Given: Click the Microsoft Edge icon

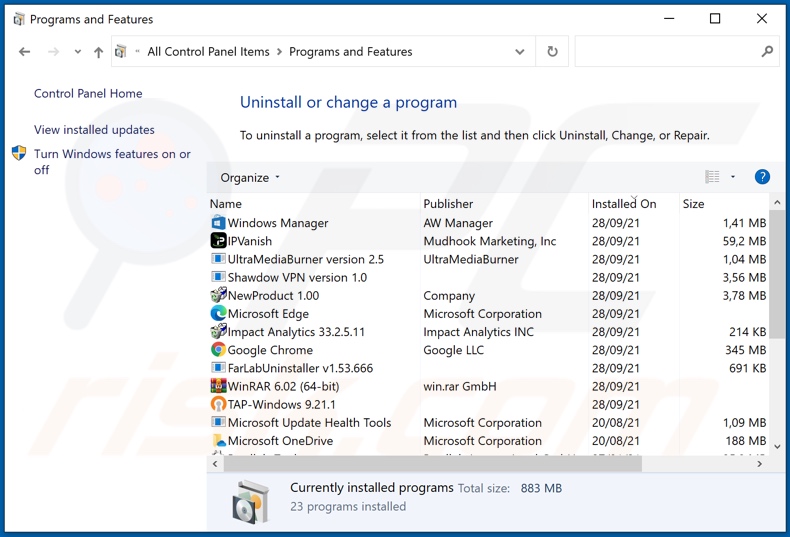Looking at the screenshot, I should tap(218, 313).
